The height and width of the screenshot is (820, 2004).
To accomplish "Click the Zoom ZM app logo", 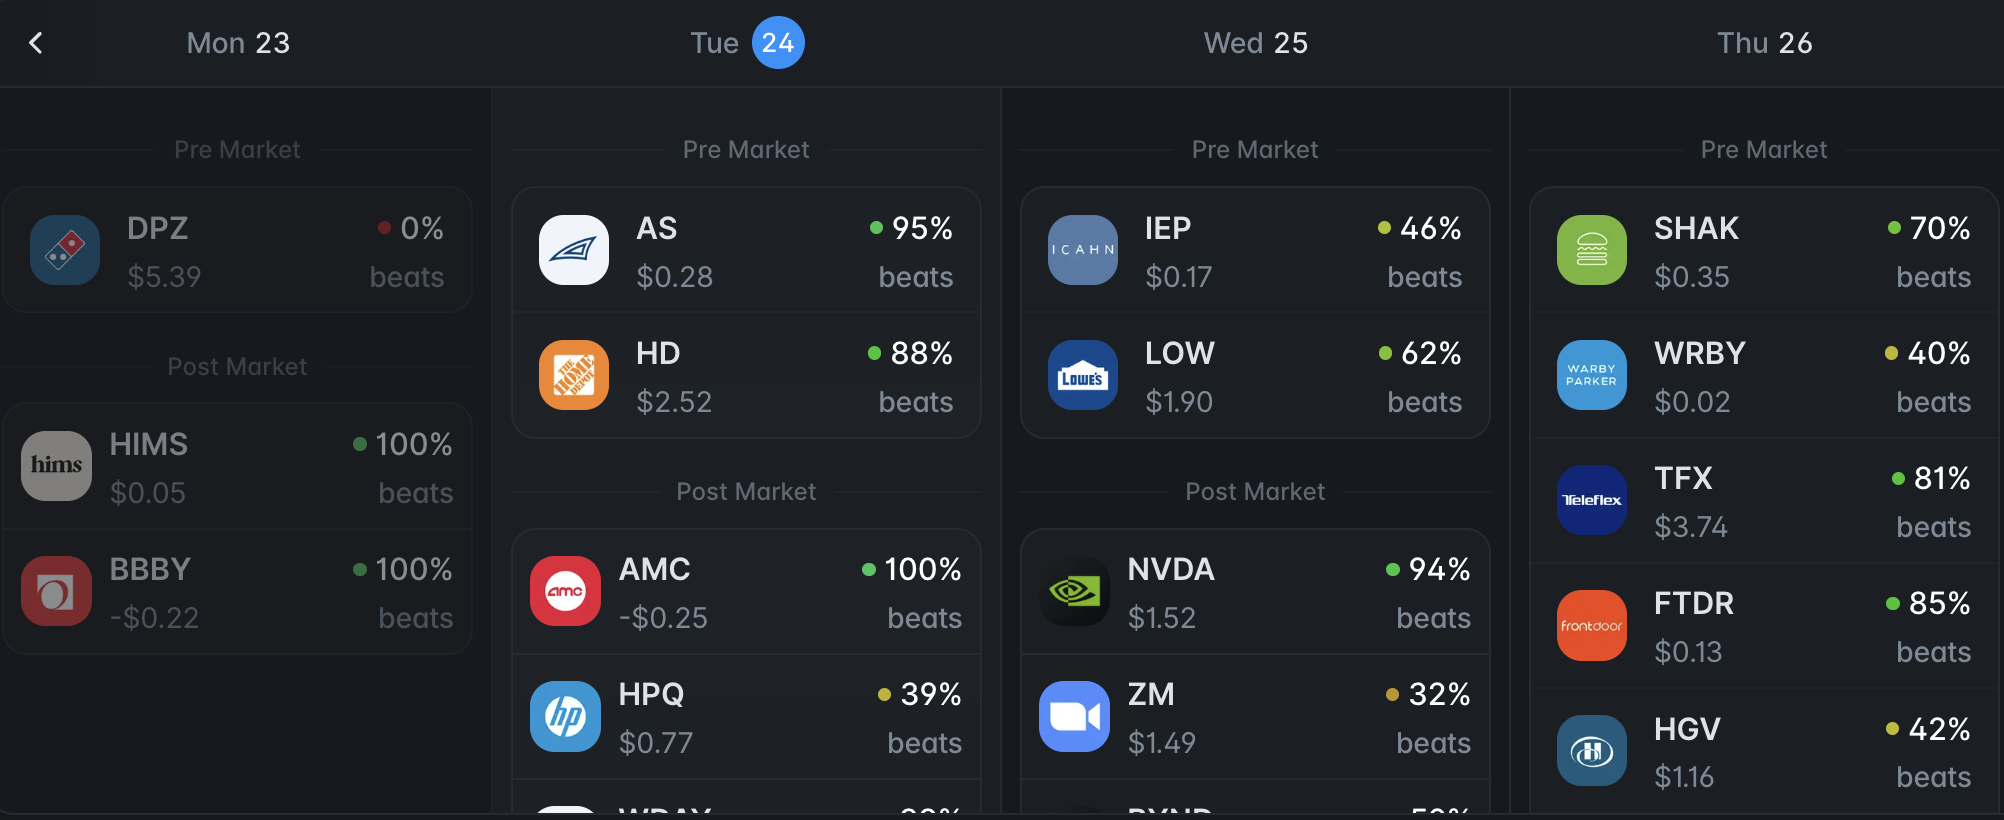I will pyautogui.click(x=1074, y=716).
